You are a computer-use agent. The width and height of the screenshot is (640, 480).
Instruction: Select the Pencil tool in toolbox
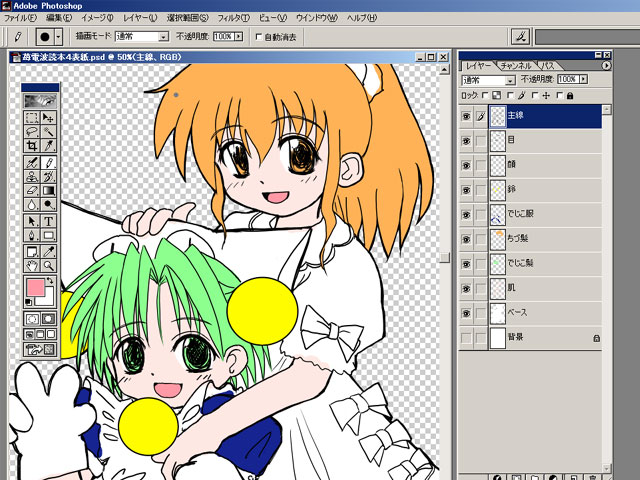[49, 163]
